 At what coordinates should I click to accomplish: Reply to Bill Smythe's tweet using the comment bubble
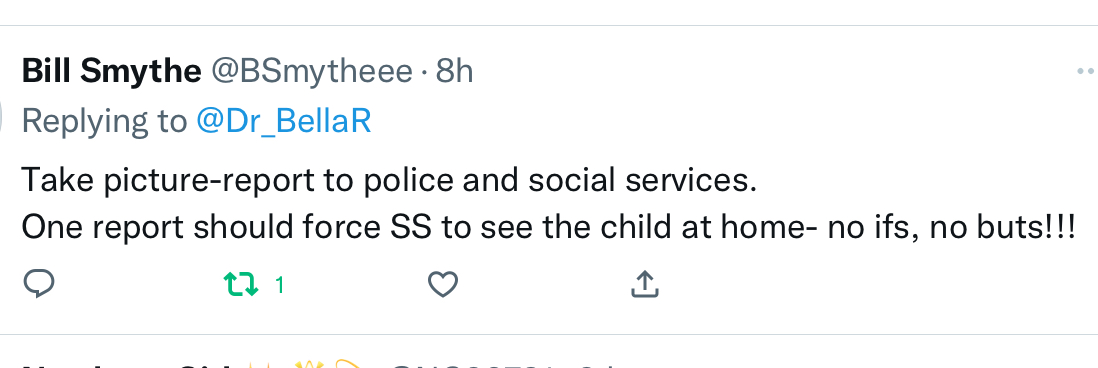click(39, 284)
